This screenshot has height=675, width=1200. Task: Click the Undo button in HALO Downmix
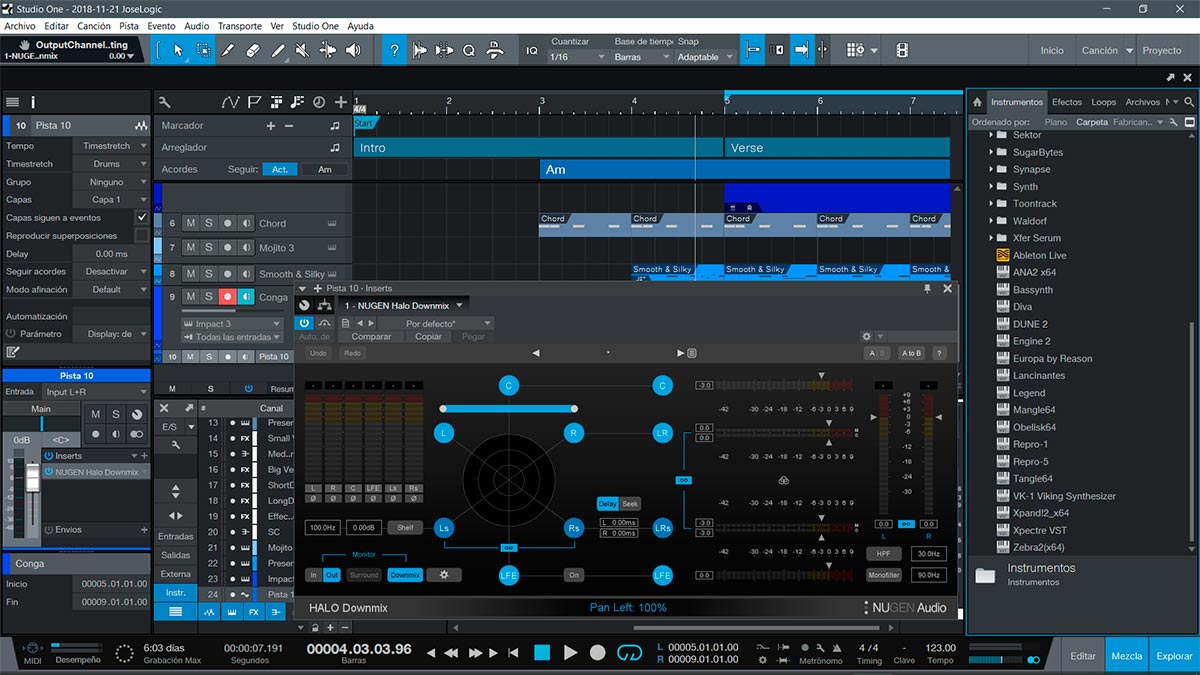318,353
